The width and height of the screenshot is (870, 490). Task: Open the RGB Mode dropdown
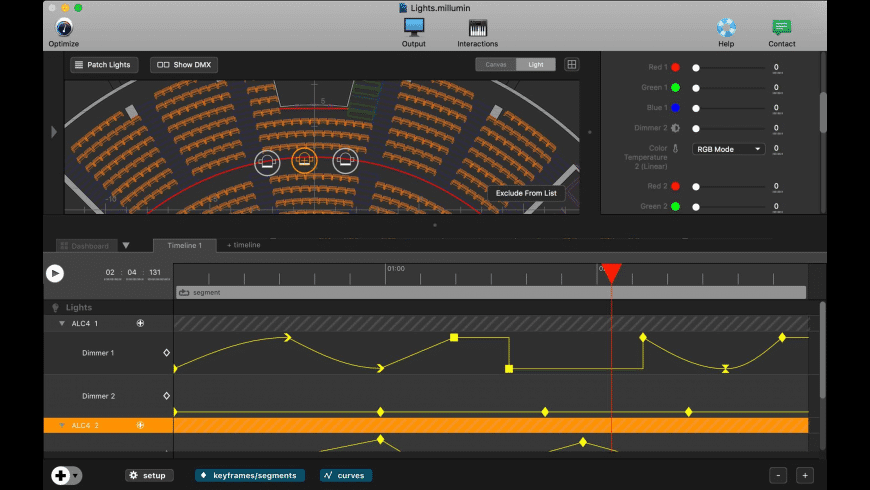pyautogui.click(x=728, y=149)
